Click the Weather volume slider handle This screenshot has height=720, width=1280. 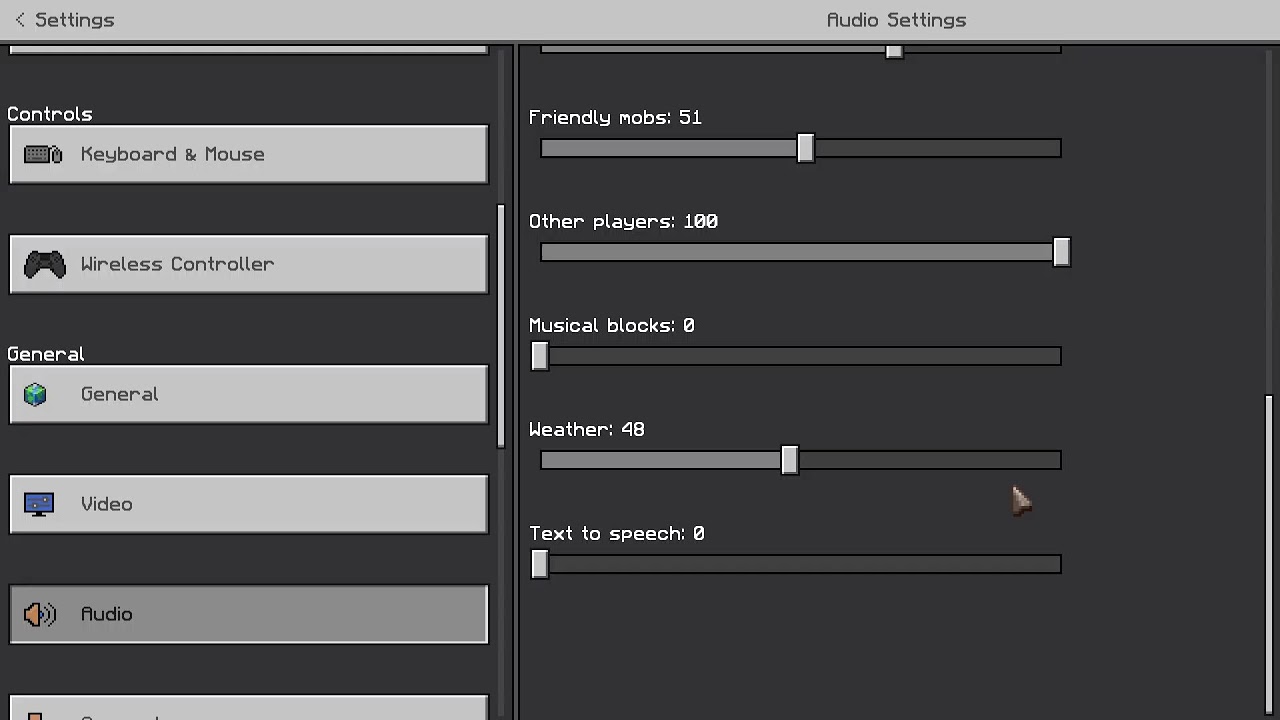tap(790, 460)
